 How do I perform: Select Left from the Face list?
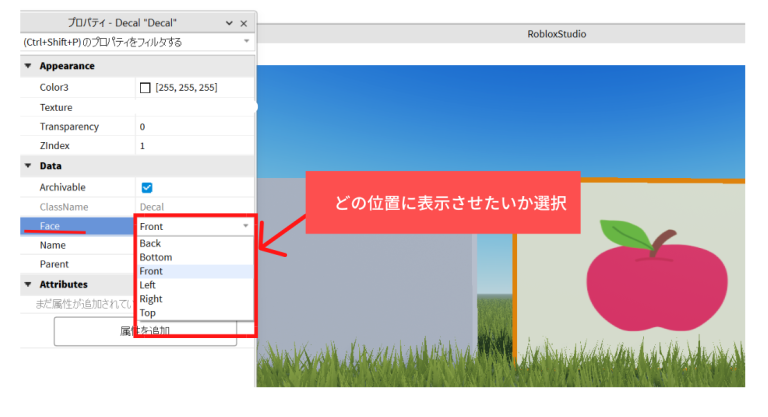click(x=148, y=285)
